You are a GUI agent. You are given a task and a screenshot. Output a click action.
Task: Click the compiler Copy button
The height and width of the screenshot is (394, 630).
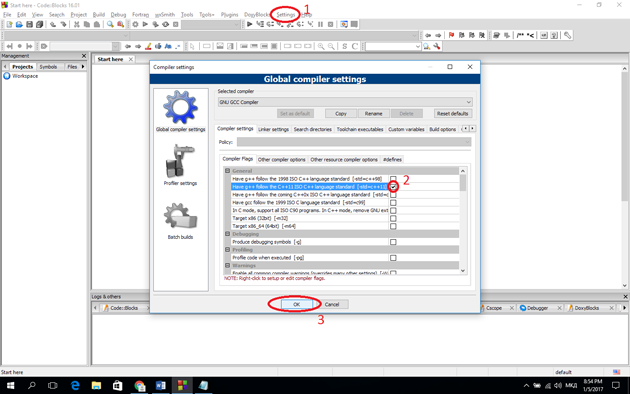pyautogui.click(x=341, y=114)
